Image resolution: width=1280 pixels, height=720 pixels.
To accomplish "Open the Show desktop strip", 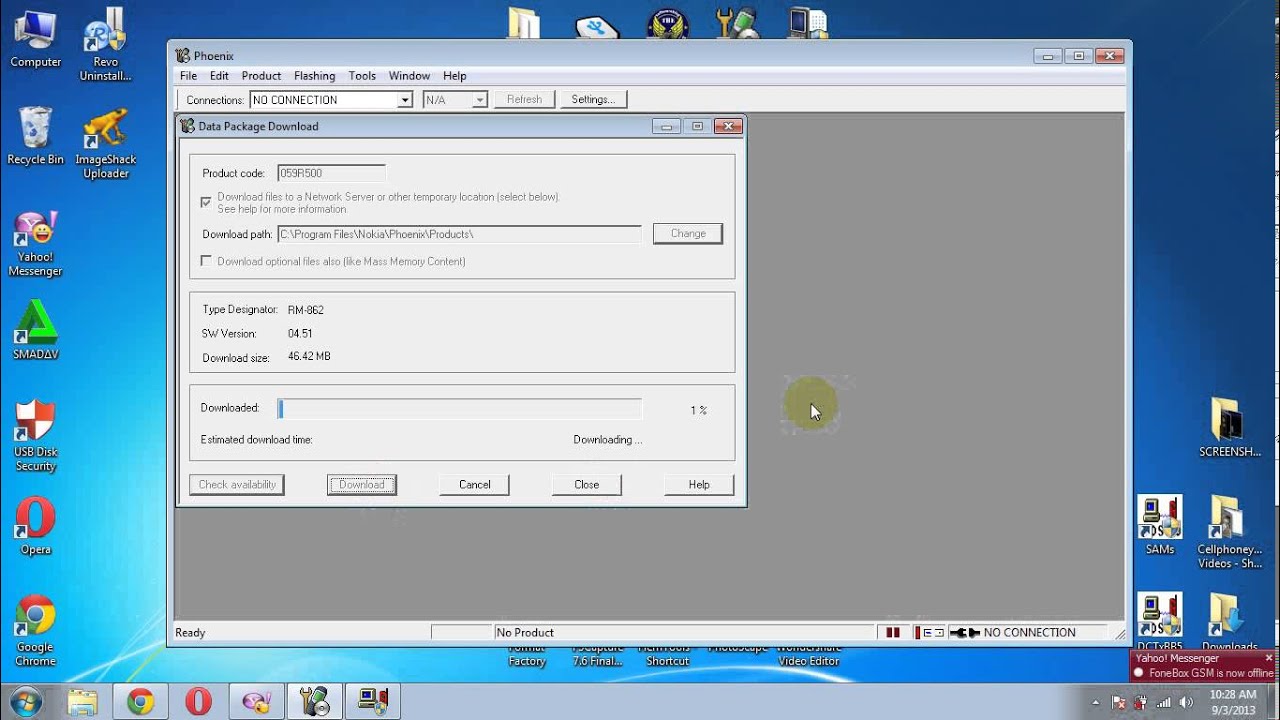I will [x=1275, y=702].
